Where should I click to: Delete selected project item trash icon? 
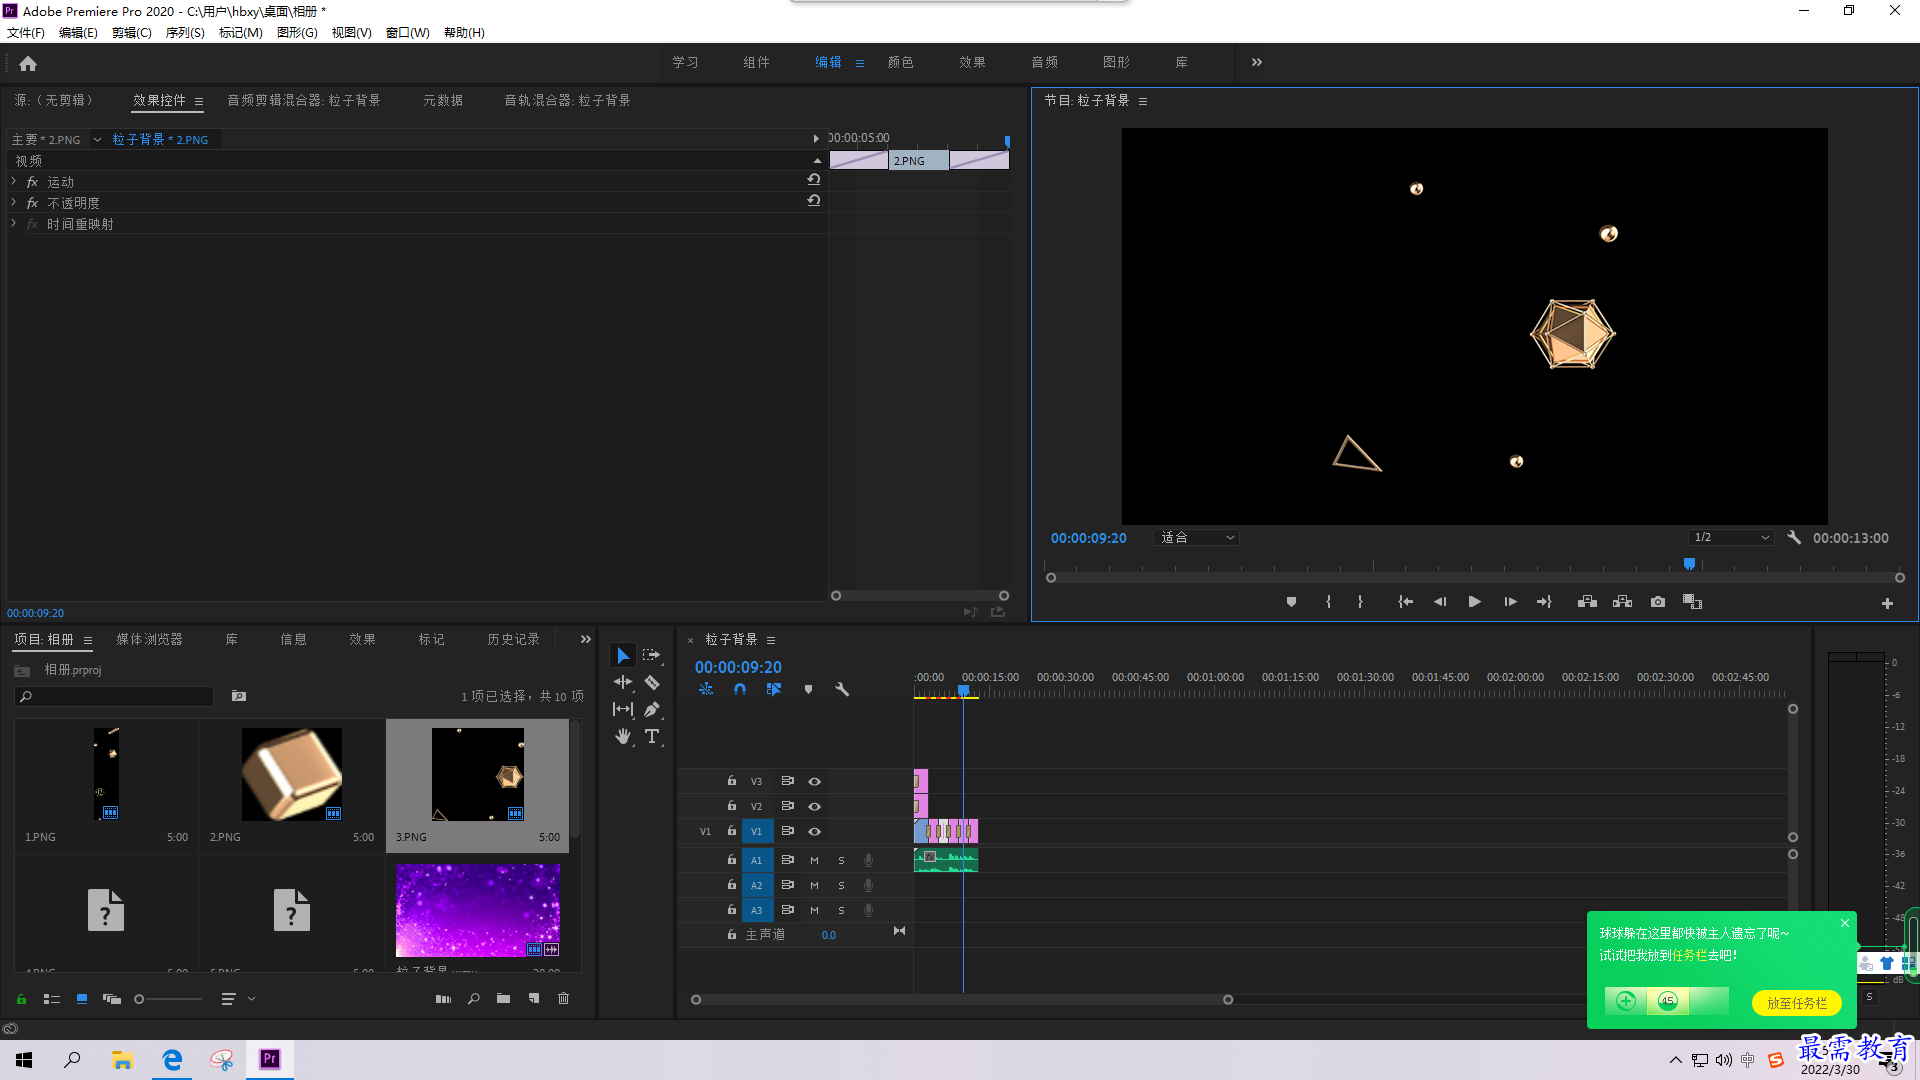coord(564,999)
